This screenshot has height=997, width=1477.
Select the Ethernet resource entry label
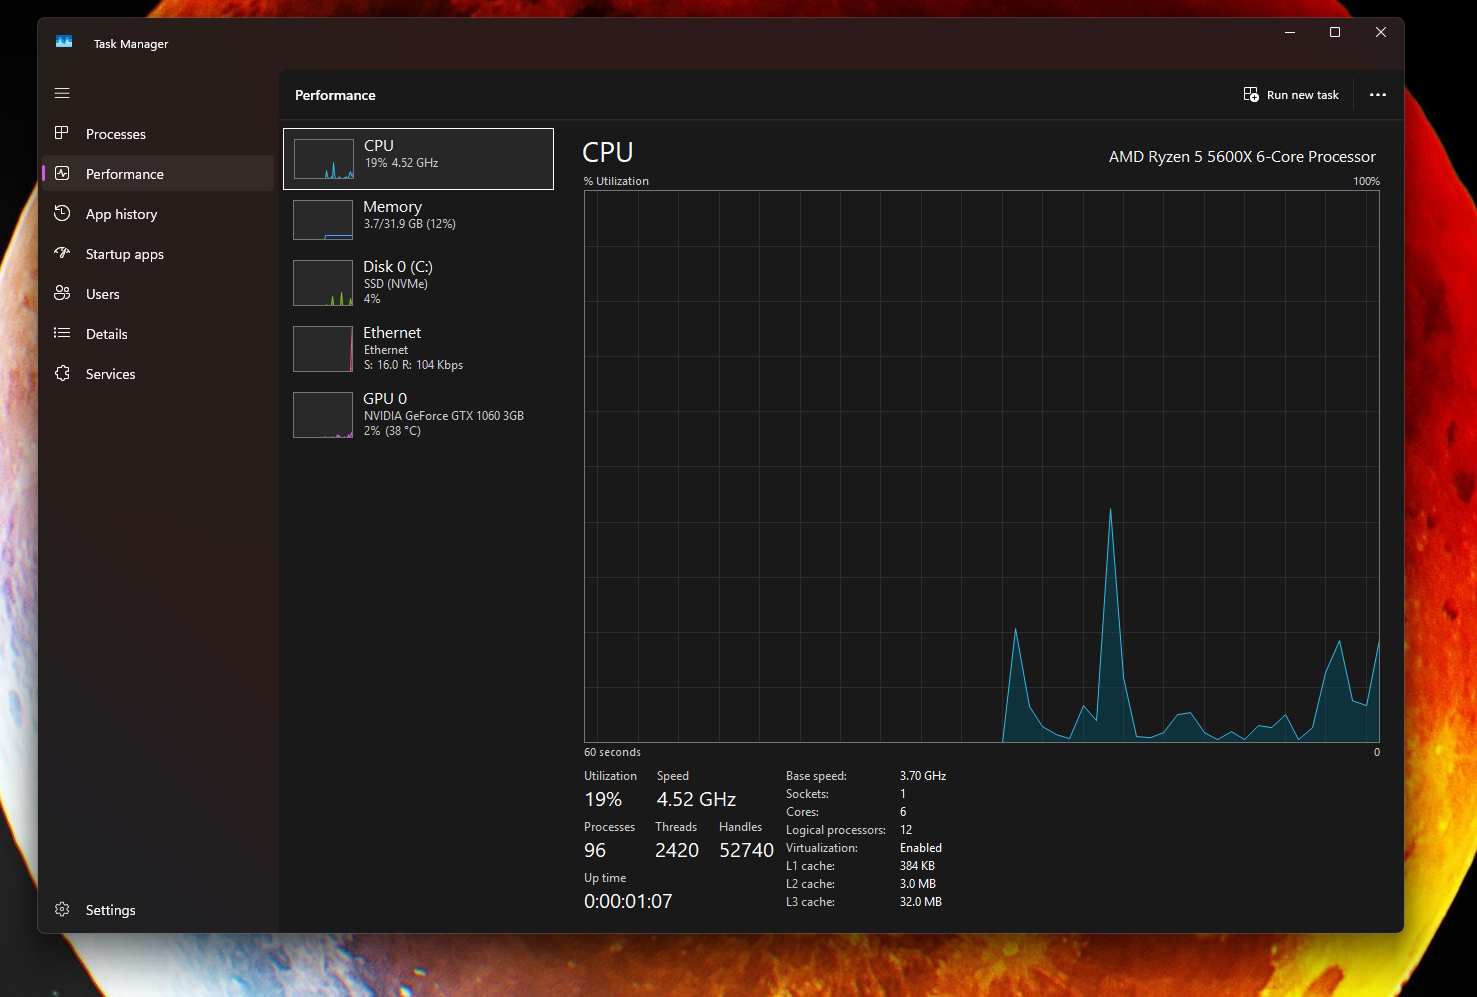[x=392, y=332]
